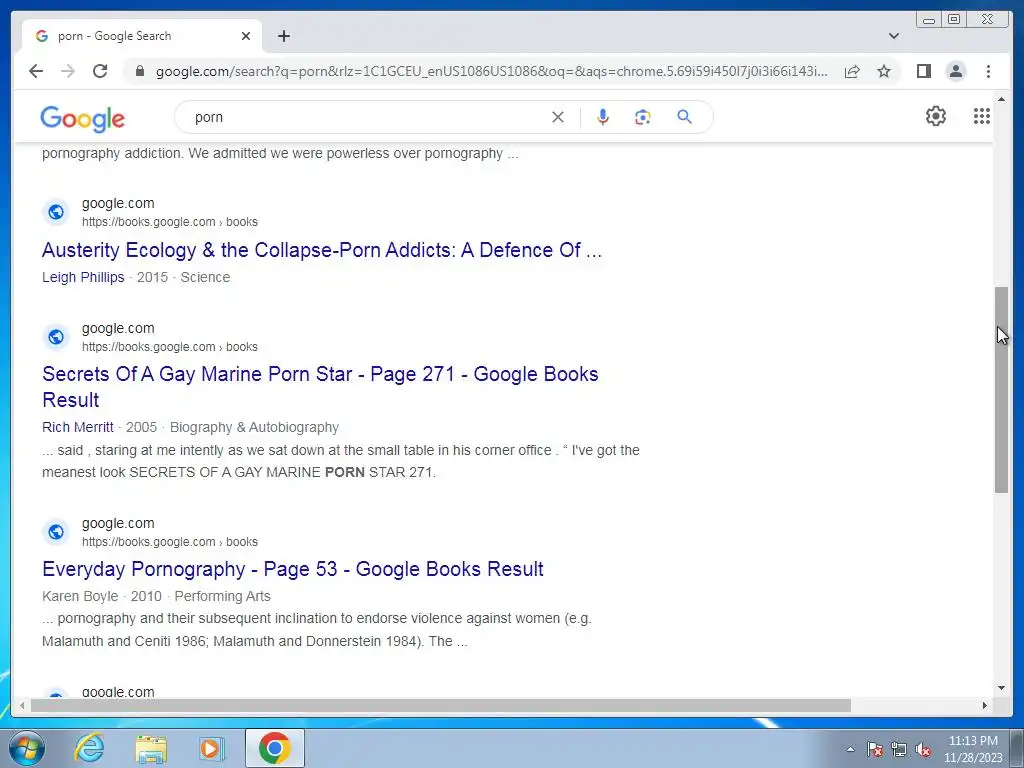Viewport: 1024px width, 768px height.
Task: Click the forward navigation arrow
Action: pyautogui.click(x=68, y=71)
